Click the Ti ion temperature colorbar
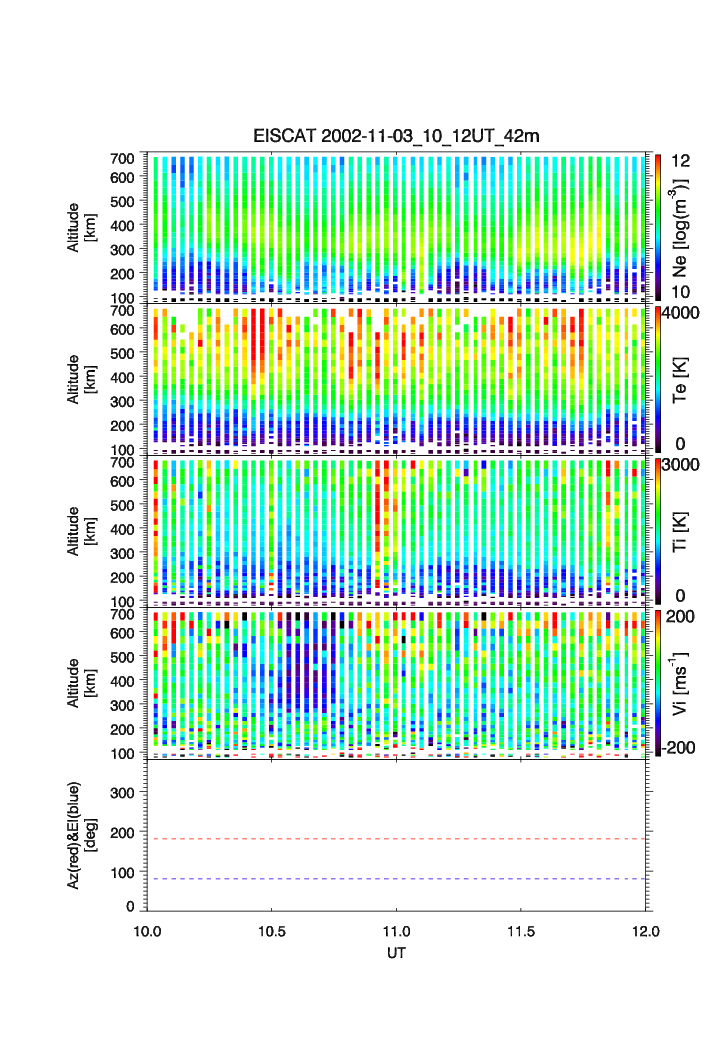This screenshot has height=1063, width=708. (658, 531)
